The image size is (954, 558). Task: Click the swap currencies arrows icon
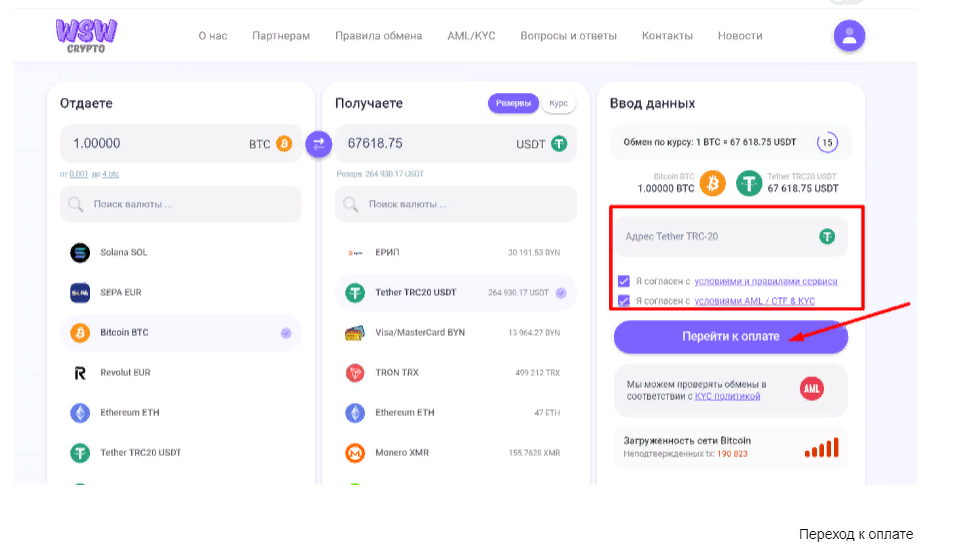pos(318,144)
